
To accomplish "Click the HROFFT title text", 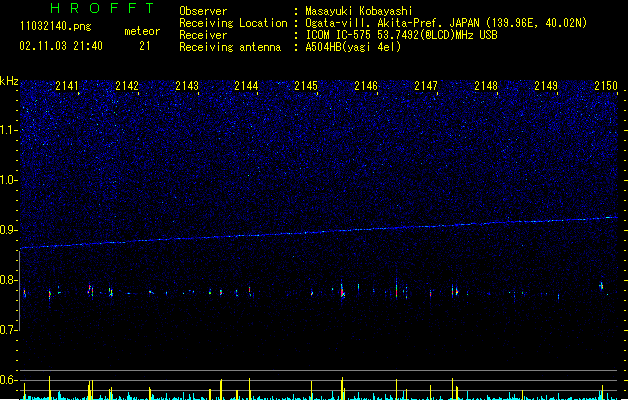I will tap(102, 8).
